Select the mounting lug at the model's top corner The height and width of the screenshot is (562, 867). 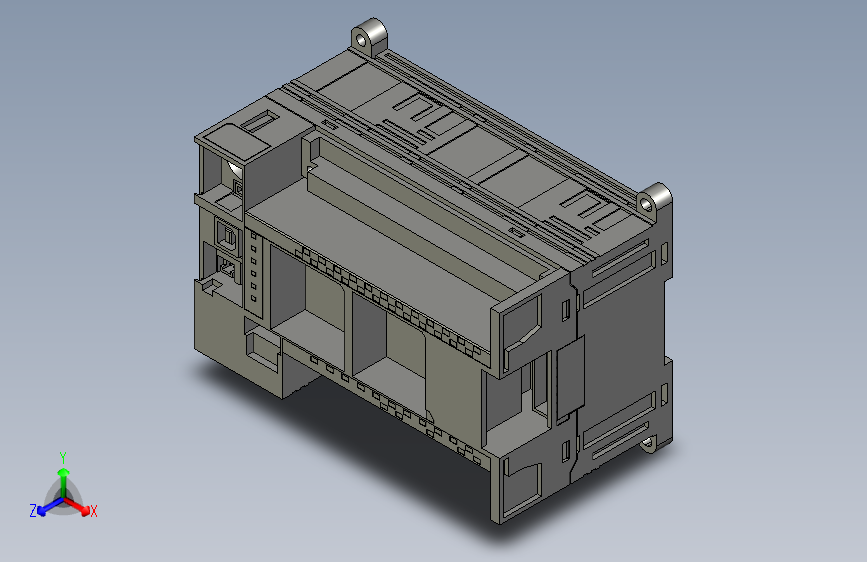click(x=369, y=36)
